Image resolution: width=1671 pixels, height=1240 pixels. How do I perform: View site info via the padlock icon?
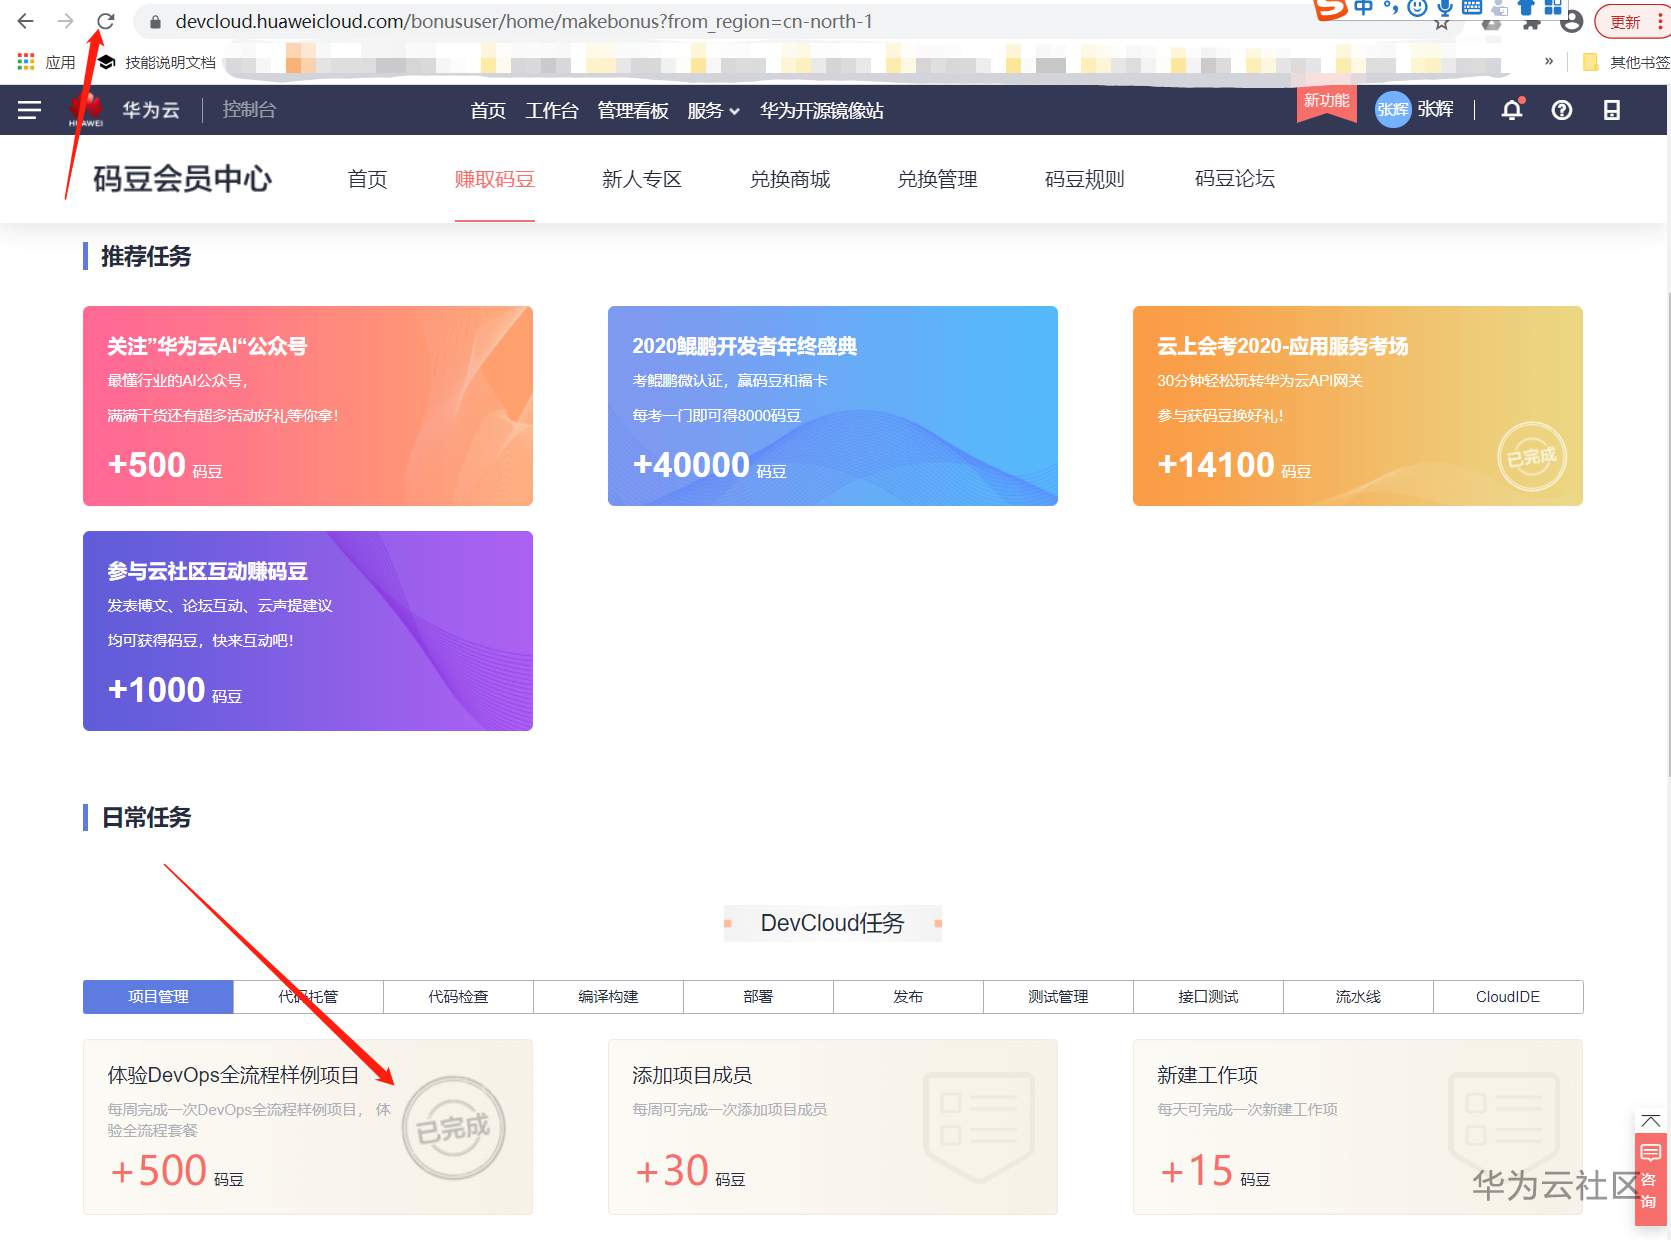[x=155, y=22]
